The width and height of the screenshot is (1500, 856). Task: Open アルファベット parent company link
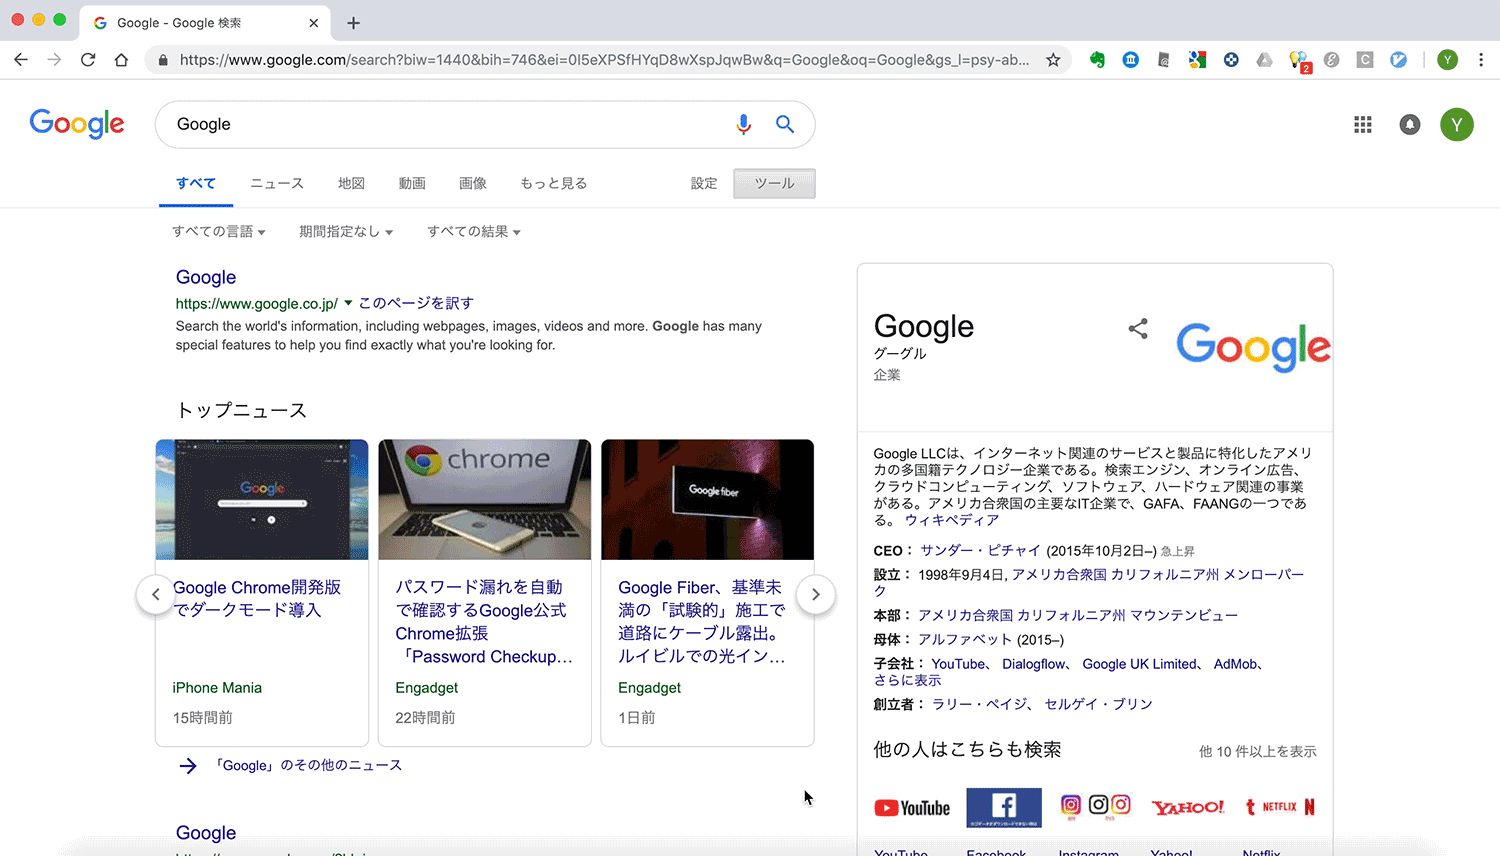point(965,640)
